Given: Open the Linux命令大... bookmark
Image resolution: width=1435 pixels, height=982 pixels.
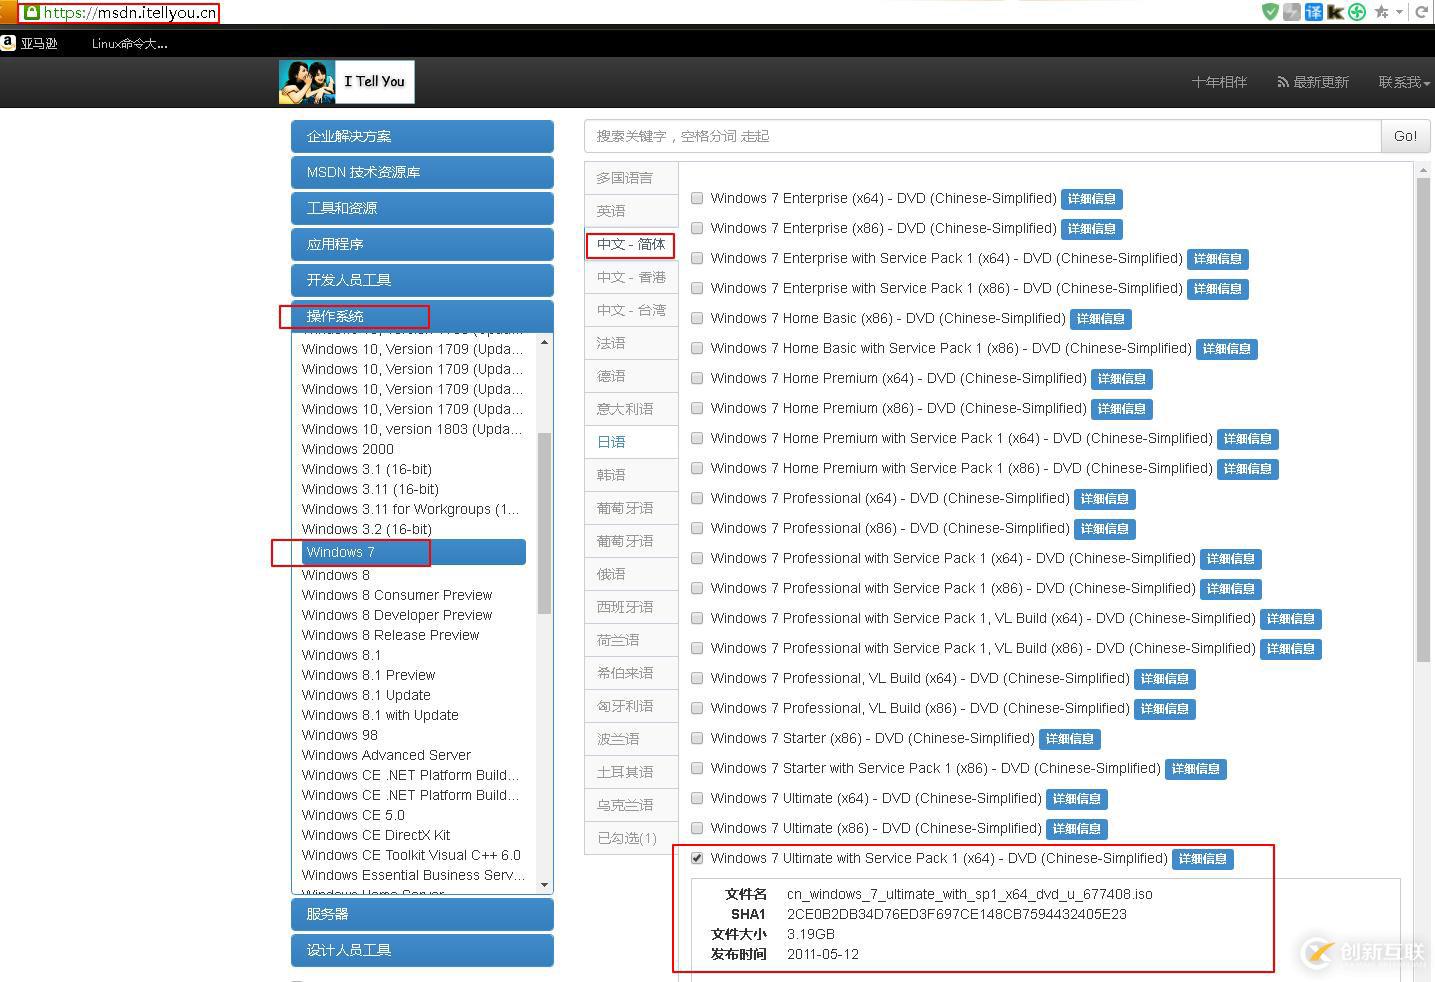Looking at the screenshot, I should 129,43.
